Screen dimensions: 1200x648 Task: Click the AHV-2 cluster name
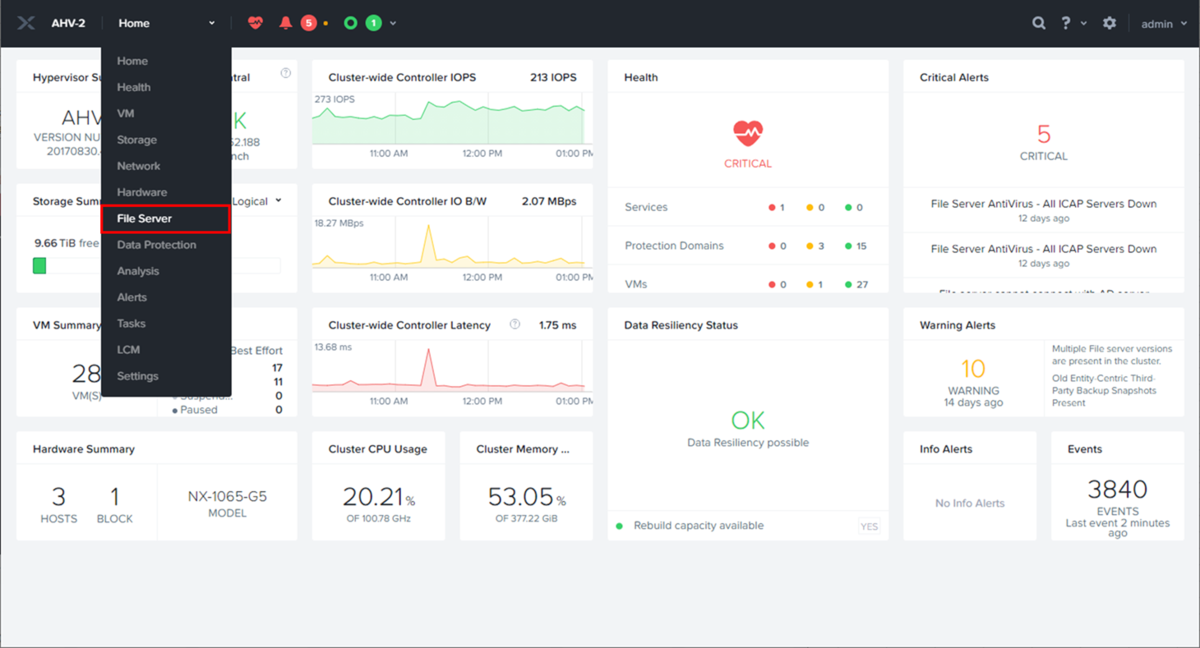click(68, 24)
